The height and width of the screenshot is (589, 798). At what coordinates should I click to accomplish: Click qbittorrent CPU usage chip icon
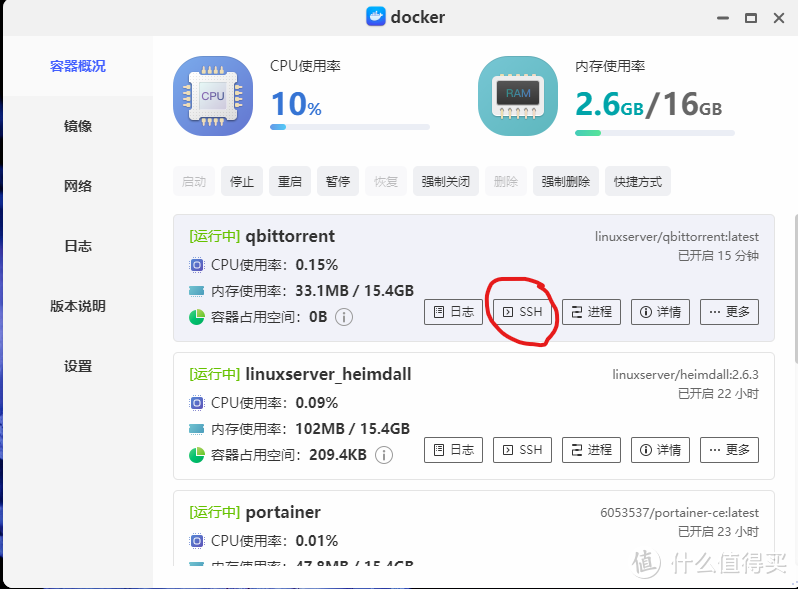196,265
